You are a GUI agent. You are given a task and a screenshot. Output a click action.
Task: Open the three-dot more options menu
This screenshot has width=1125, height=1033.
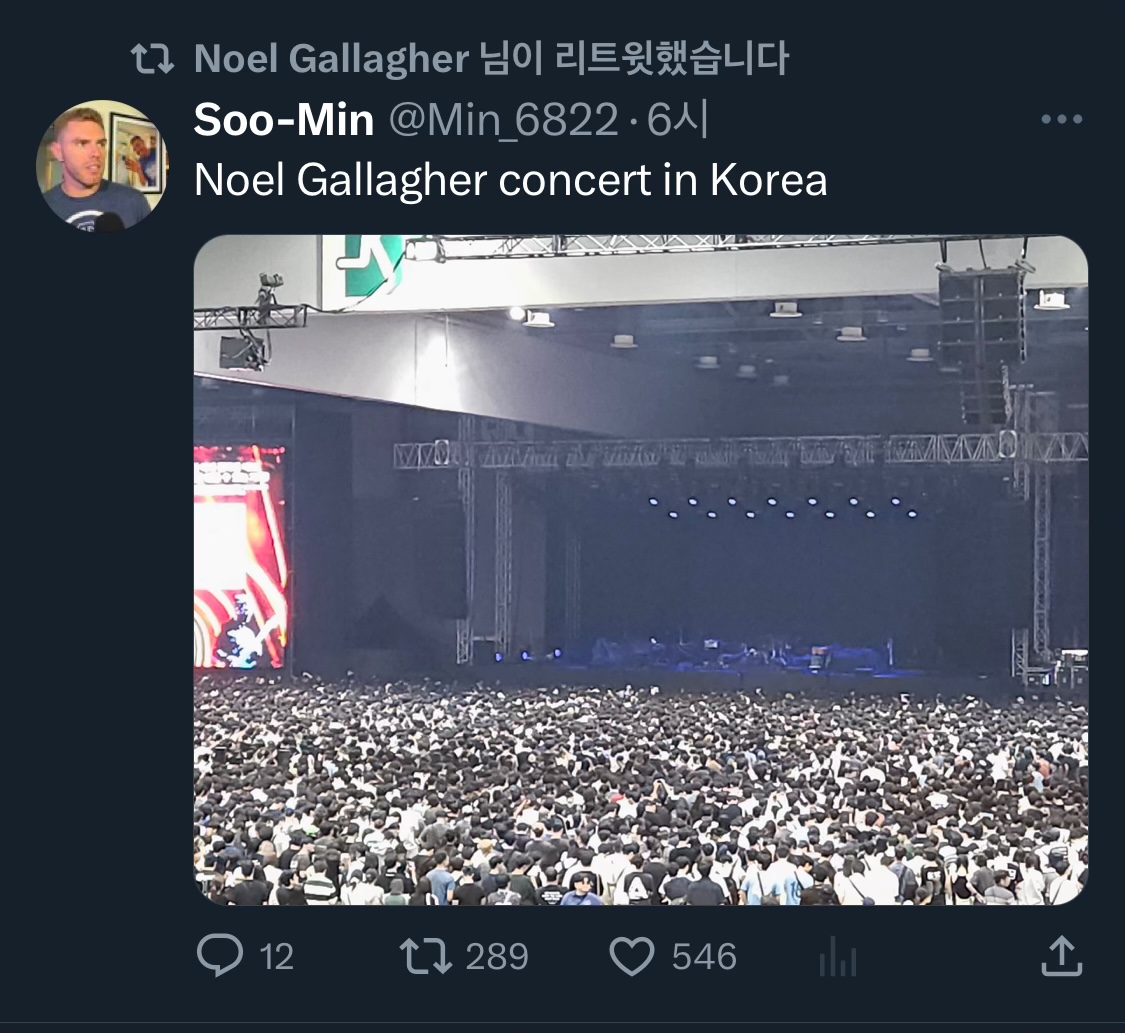click(x=1061, y=120)
